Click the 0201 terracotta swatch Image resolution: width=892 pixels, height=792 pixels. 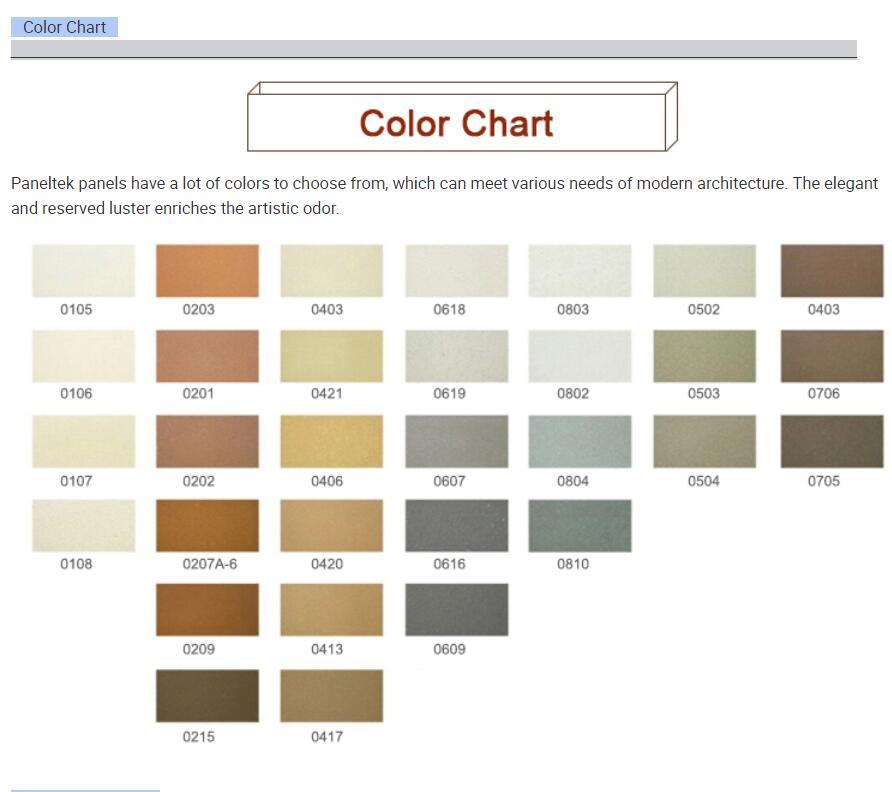(208, 356)
